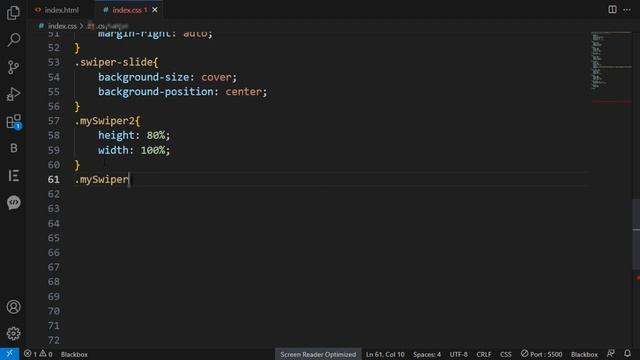Click 'width: 100%' value on line 59
Image resolution: width=640 pixels, height=360 pixels.
153,150
